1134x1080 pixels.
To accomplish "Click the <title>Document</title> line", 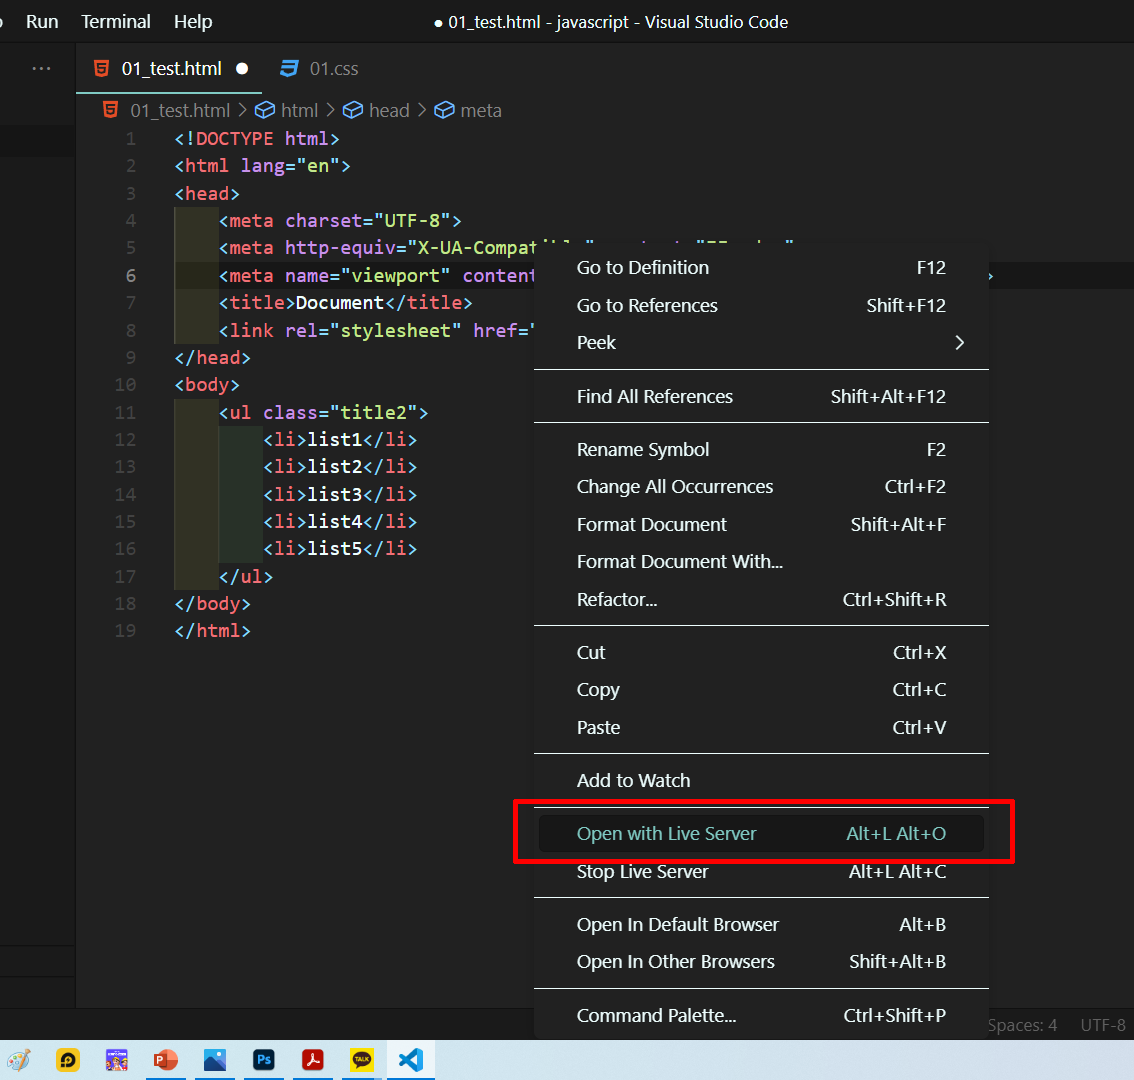I will [x=346, y=303].
